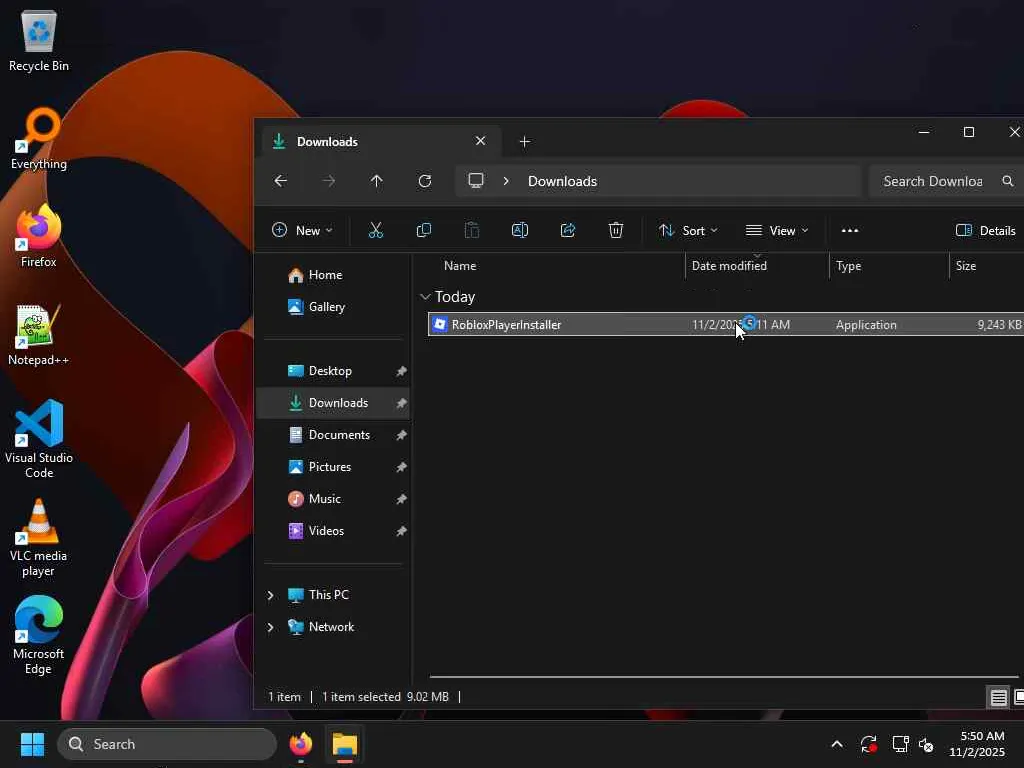Click the search magnifier icon in Explorer
1024x768 pixels.
click(x=1008, y=181)
